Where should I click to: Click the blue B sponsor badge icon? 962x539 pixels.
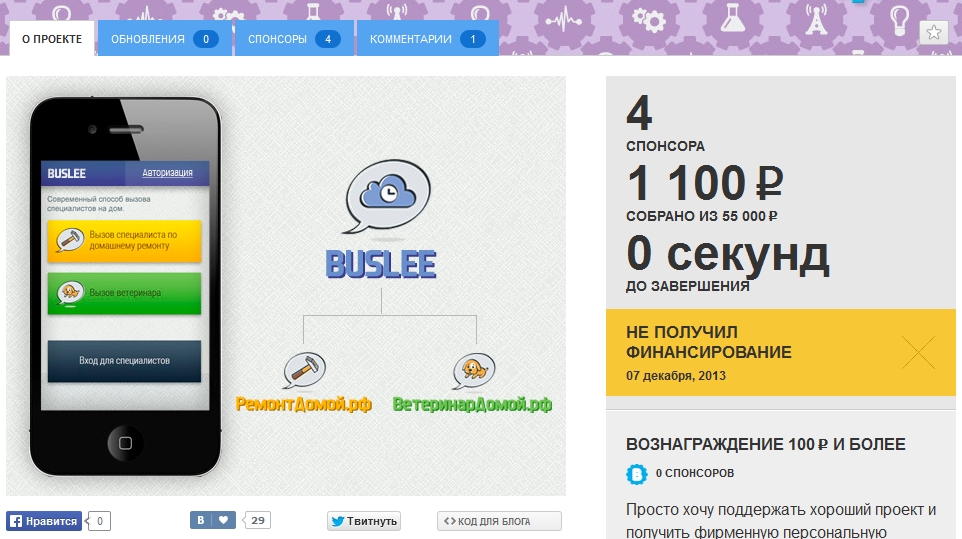(x=637, y=474)
